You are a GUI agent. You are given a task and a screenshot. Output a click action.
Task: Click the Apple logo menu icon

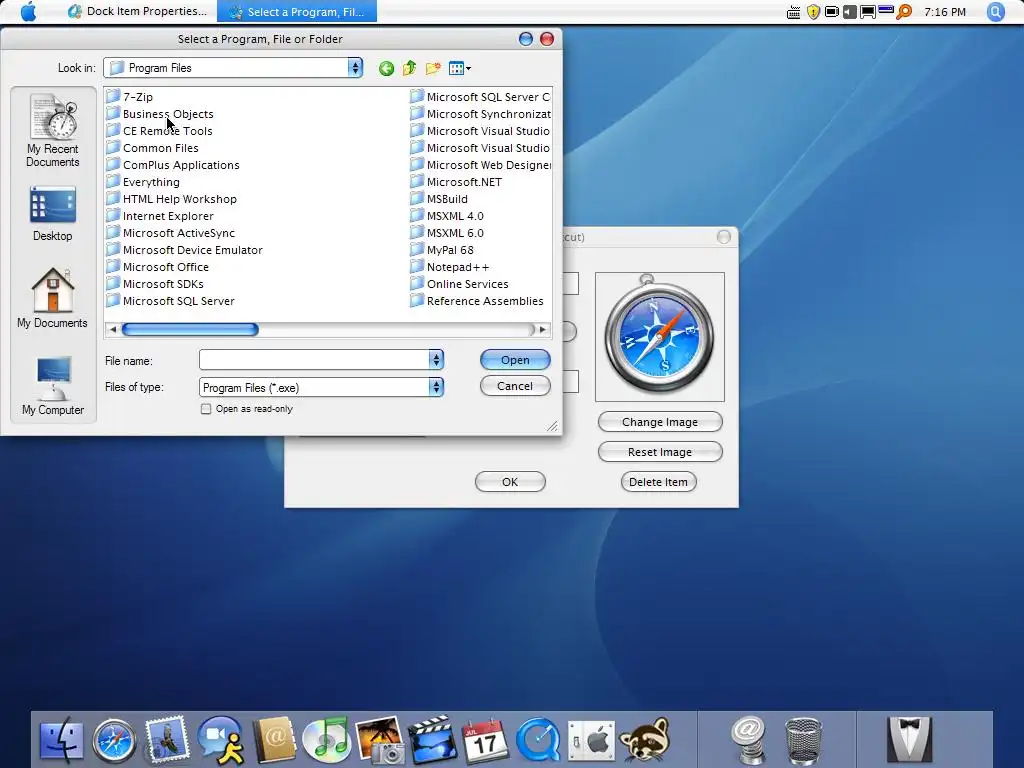click(28, 11)
